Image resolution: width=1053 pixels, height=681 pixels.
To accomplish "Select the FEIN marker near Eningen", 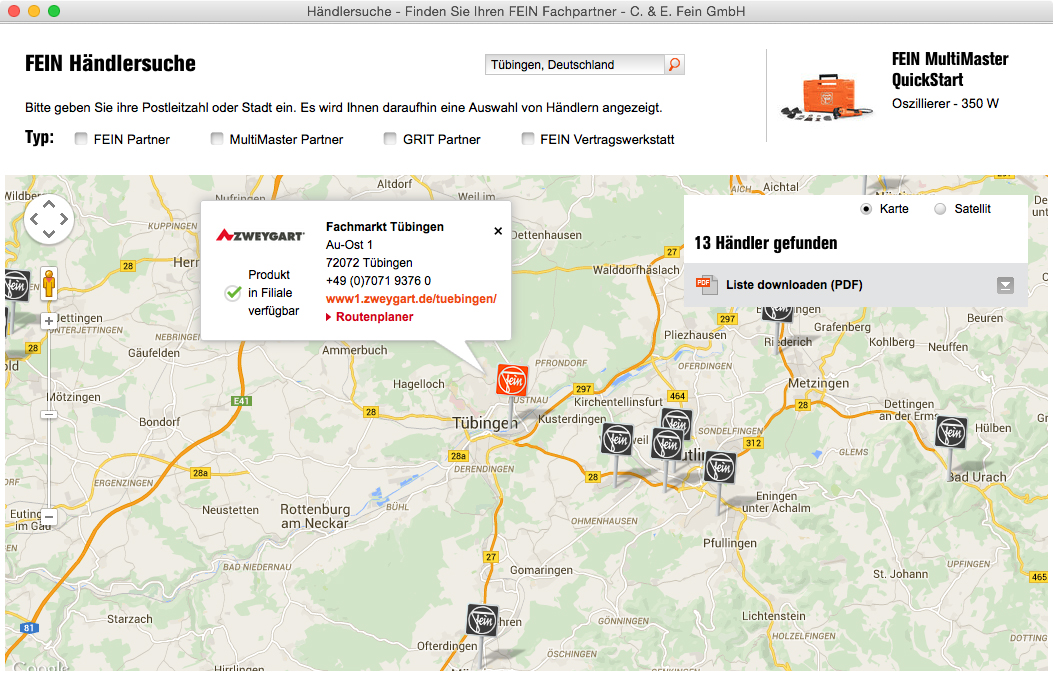I will pos(720,467).
